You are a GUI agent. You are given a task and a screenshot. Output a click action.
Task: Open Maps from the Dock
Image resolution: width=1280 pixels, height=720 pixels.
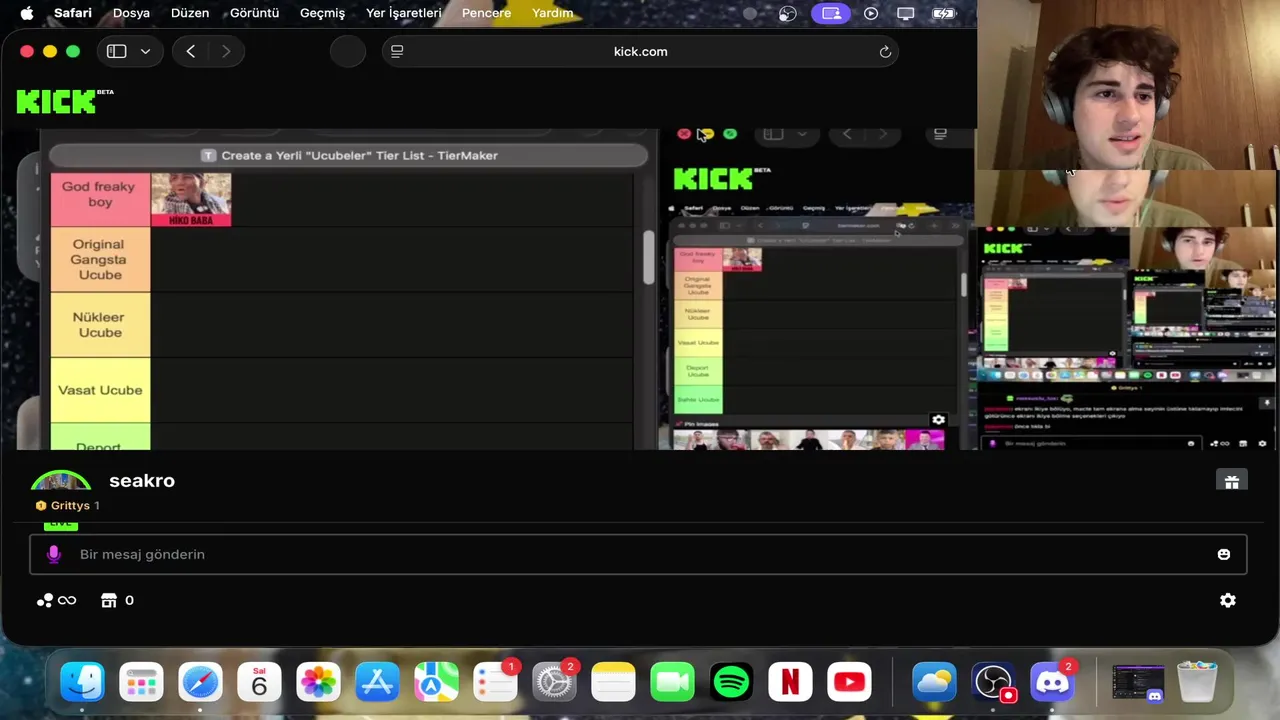[x=437, y=683]
